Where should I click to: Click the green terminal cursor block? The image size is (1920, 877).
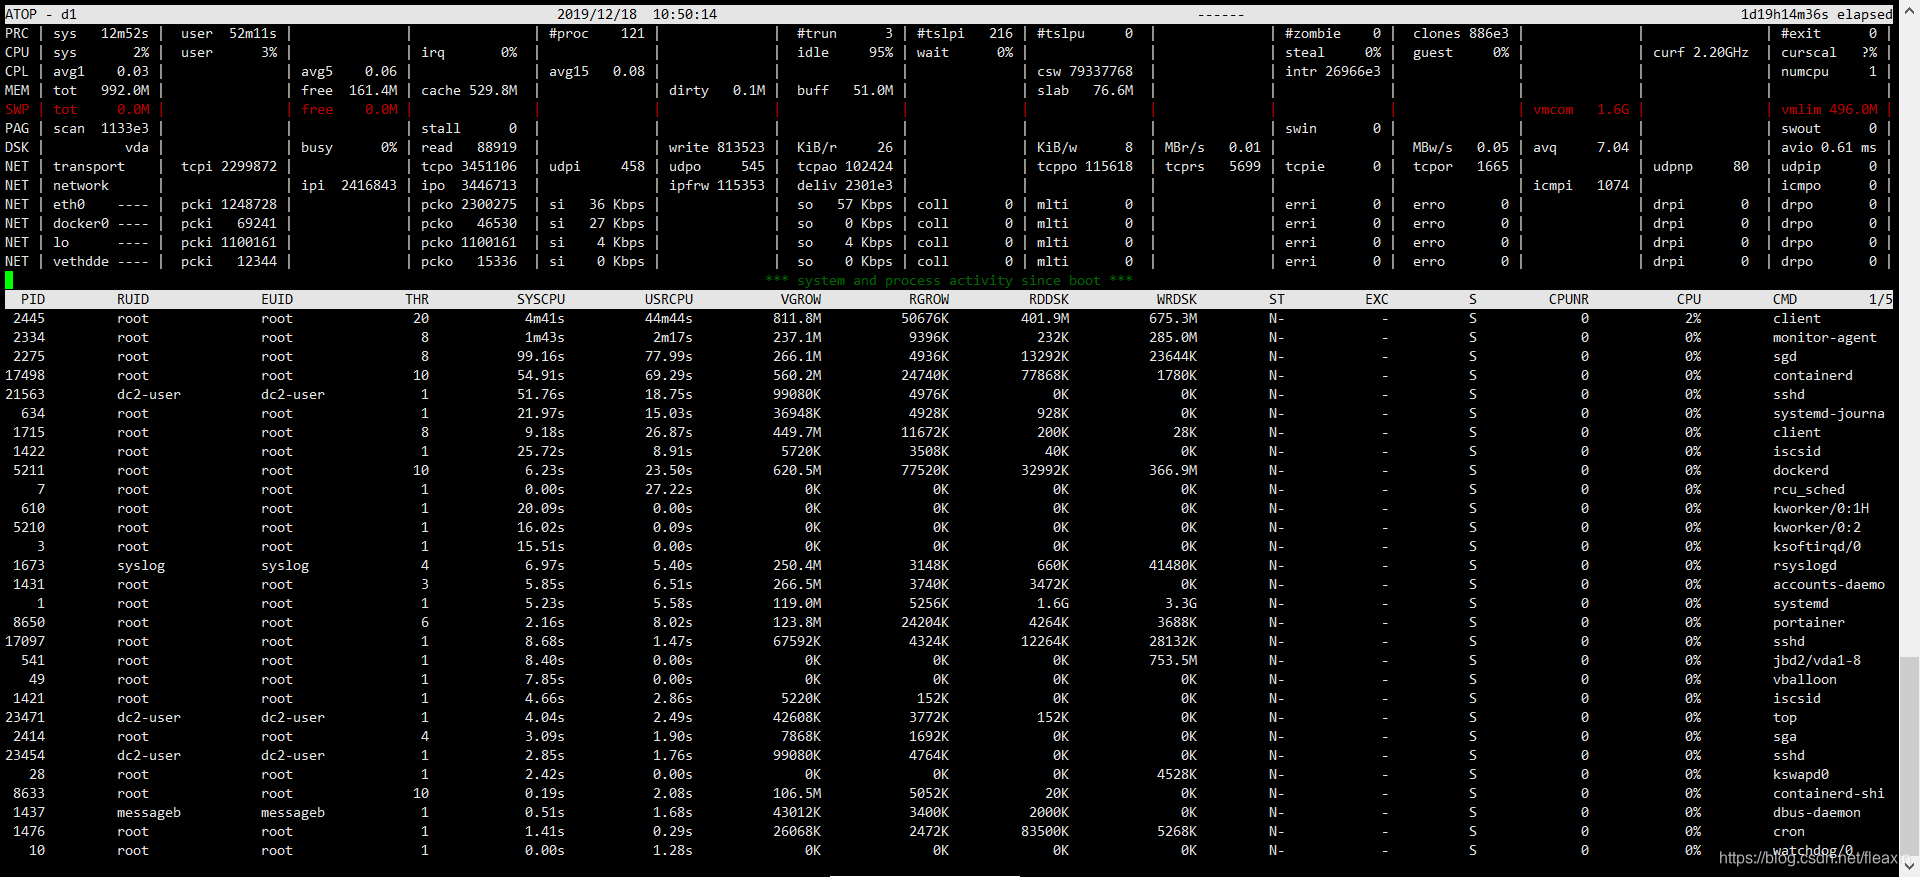pos(9,280)
